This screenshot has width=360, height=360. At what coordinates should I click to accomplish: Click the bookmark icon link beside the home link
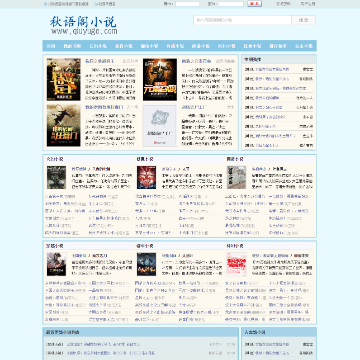pyautogui.click(x=96, y=4)
